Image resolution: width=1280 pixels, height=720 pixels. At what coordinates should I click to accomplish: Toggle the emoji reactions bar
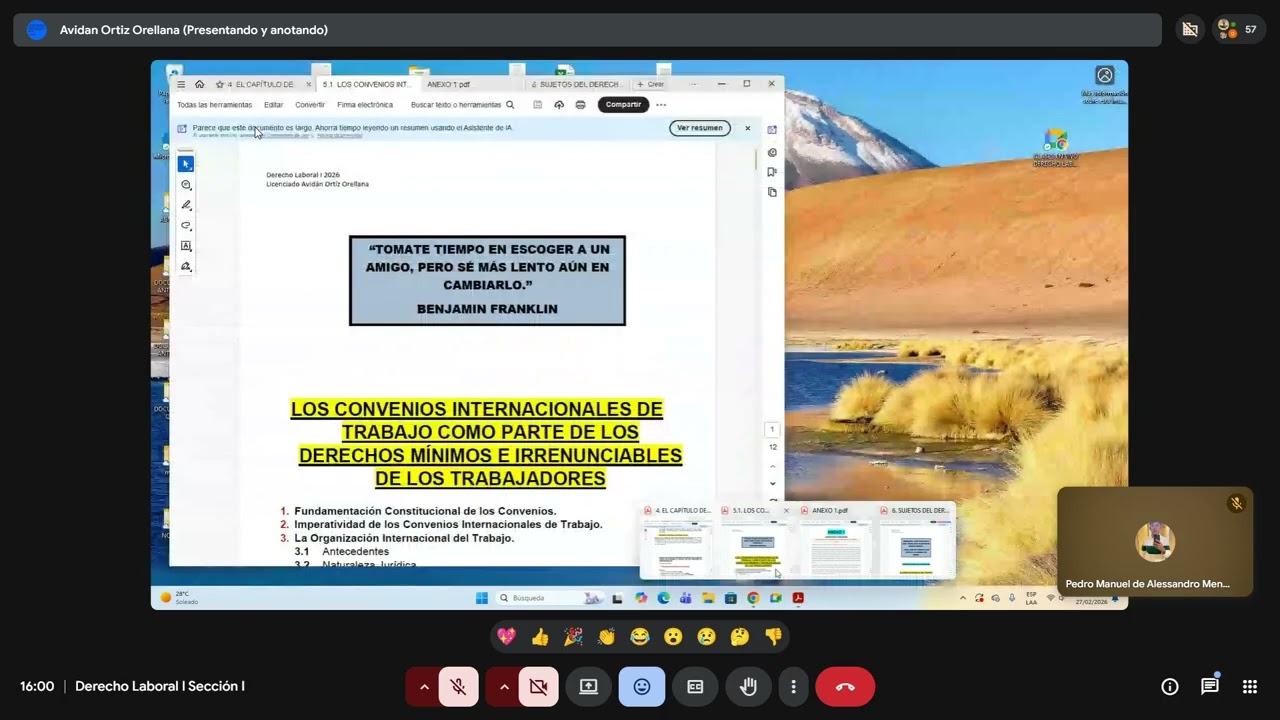pos(642,687)
